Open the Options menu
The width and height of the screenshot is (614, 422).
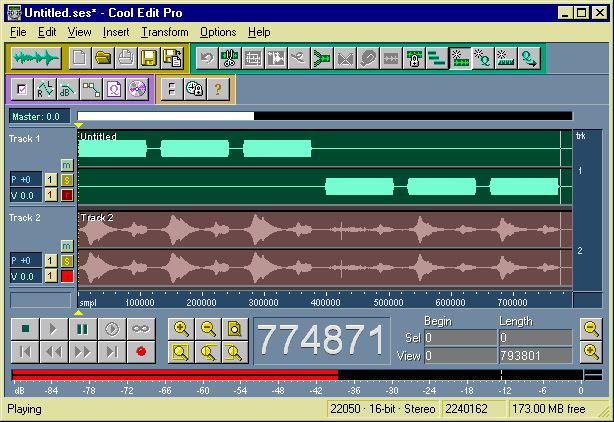click(218, 32)
